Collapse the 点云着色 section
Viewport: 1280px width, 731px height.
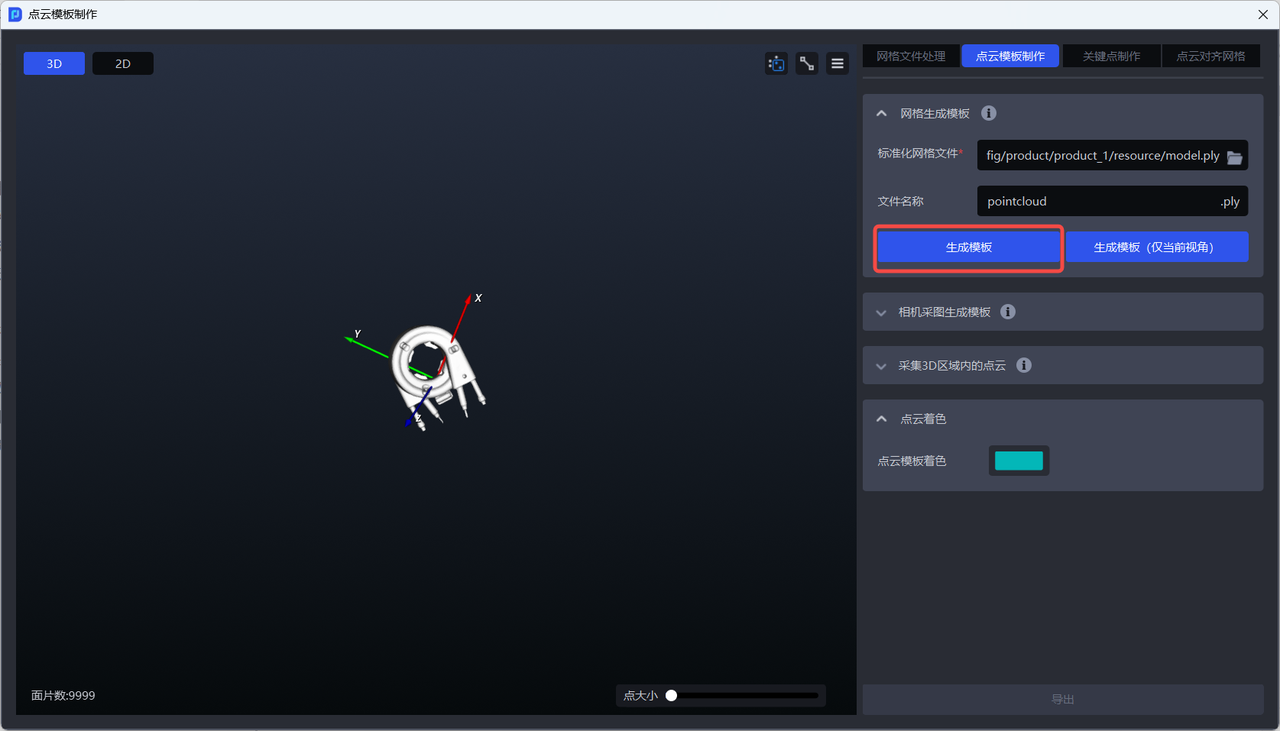point(881,419)
